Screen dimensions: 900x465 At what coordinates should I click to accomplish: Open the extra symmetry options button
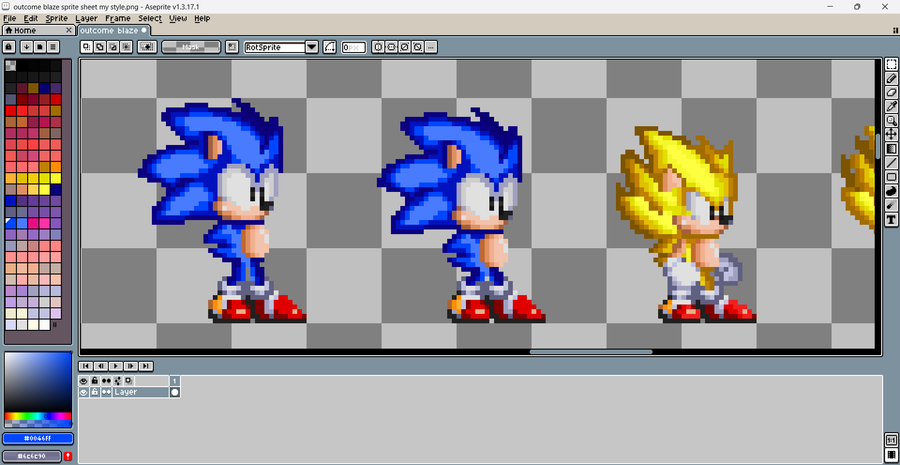431,47
